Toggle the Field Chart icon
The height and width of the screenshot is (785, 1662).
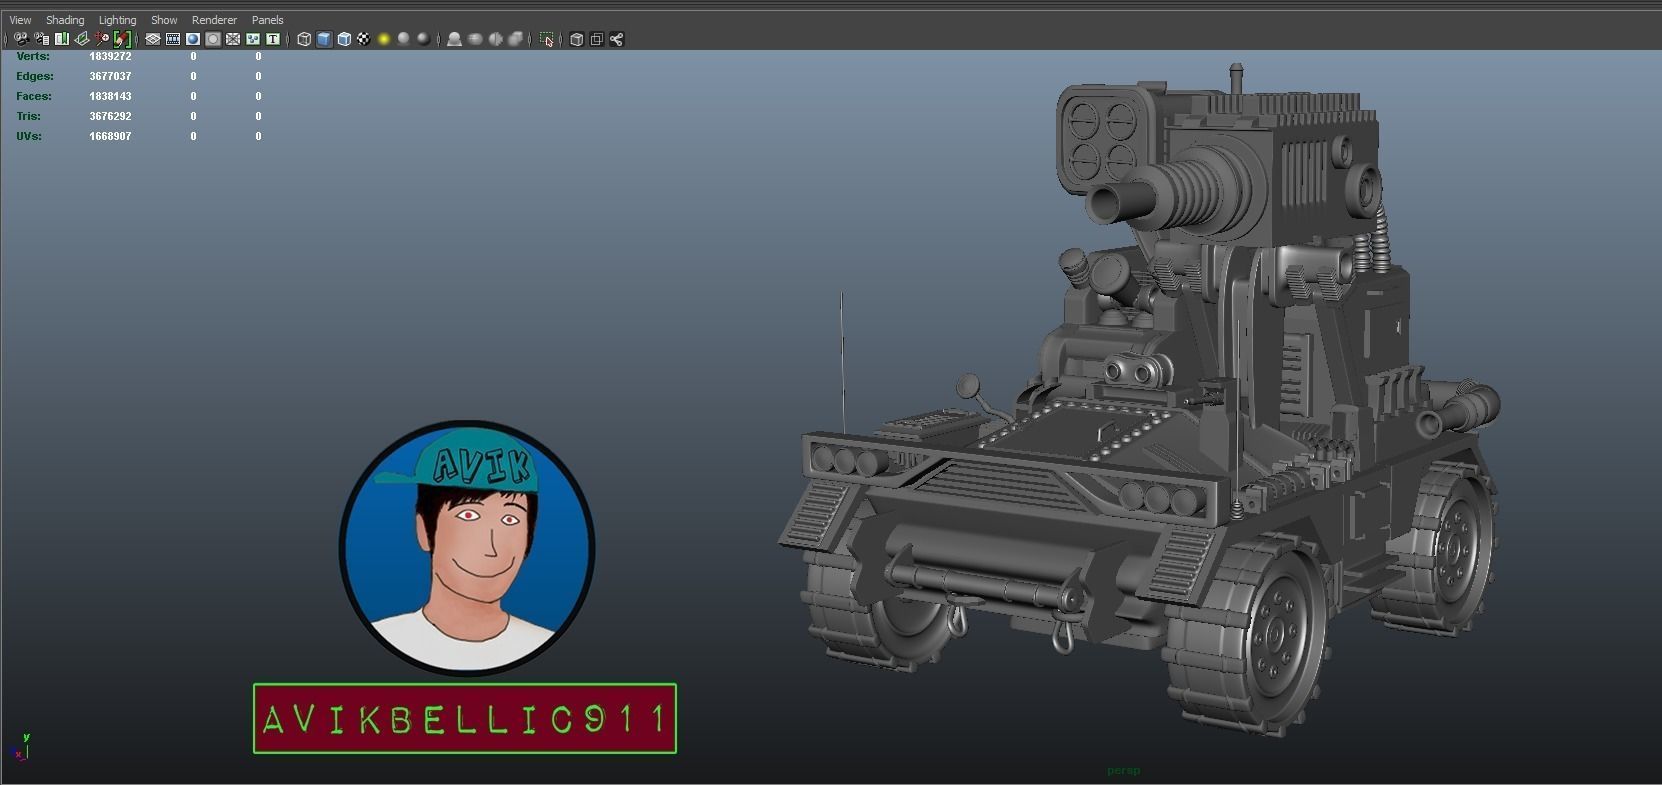233,39
